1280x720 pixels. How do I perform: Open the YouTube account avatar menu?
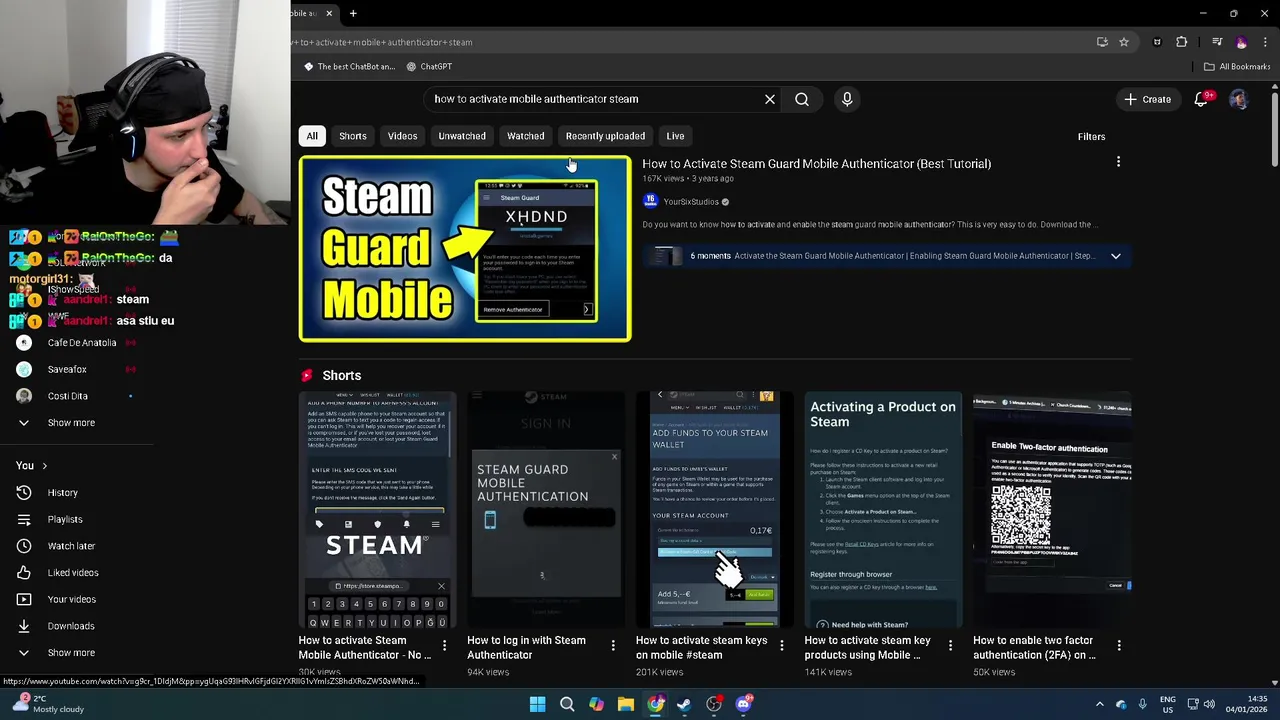coord(1238,99)
